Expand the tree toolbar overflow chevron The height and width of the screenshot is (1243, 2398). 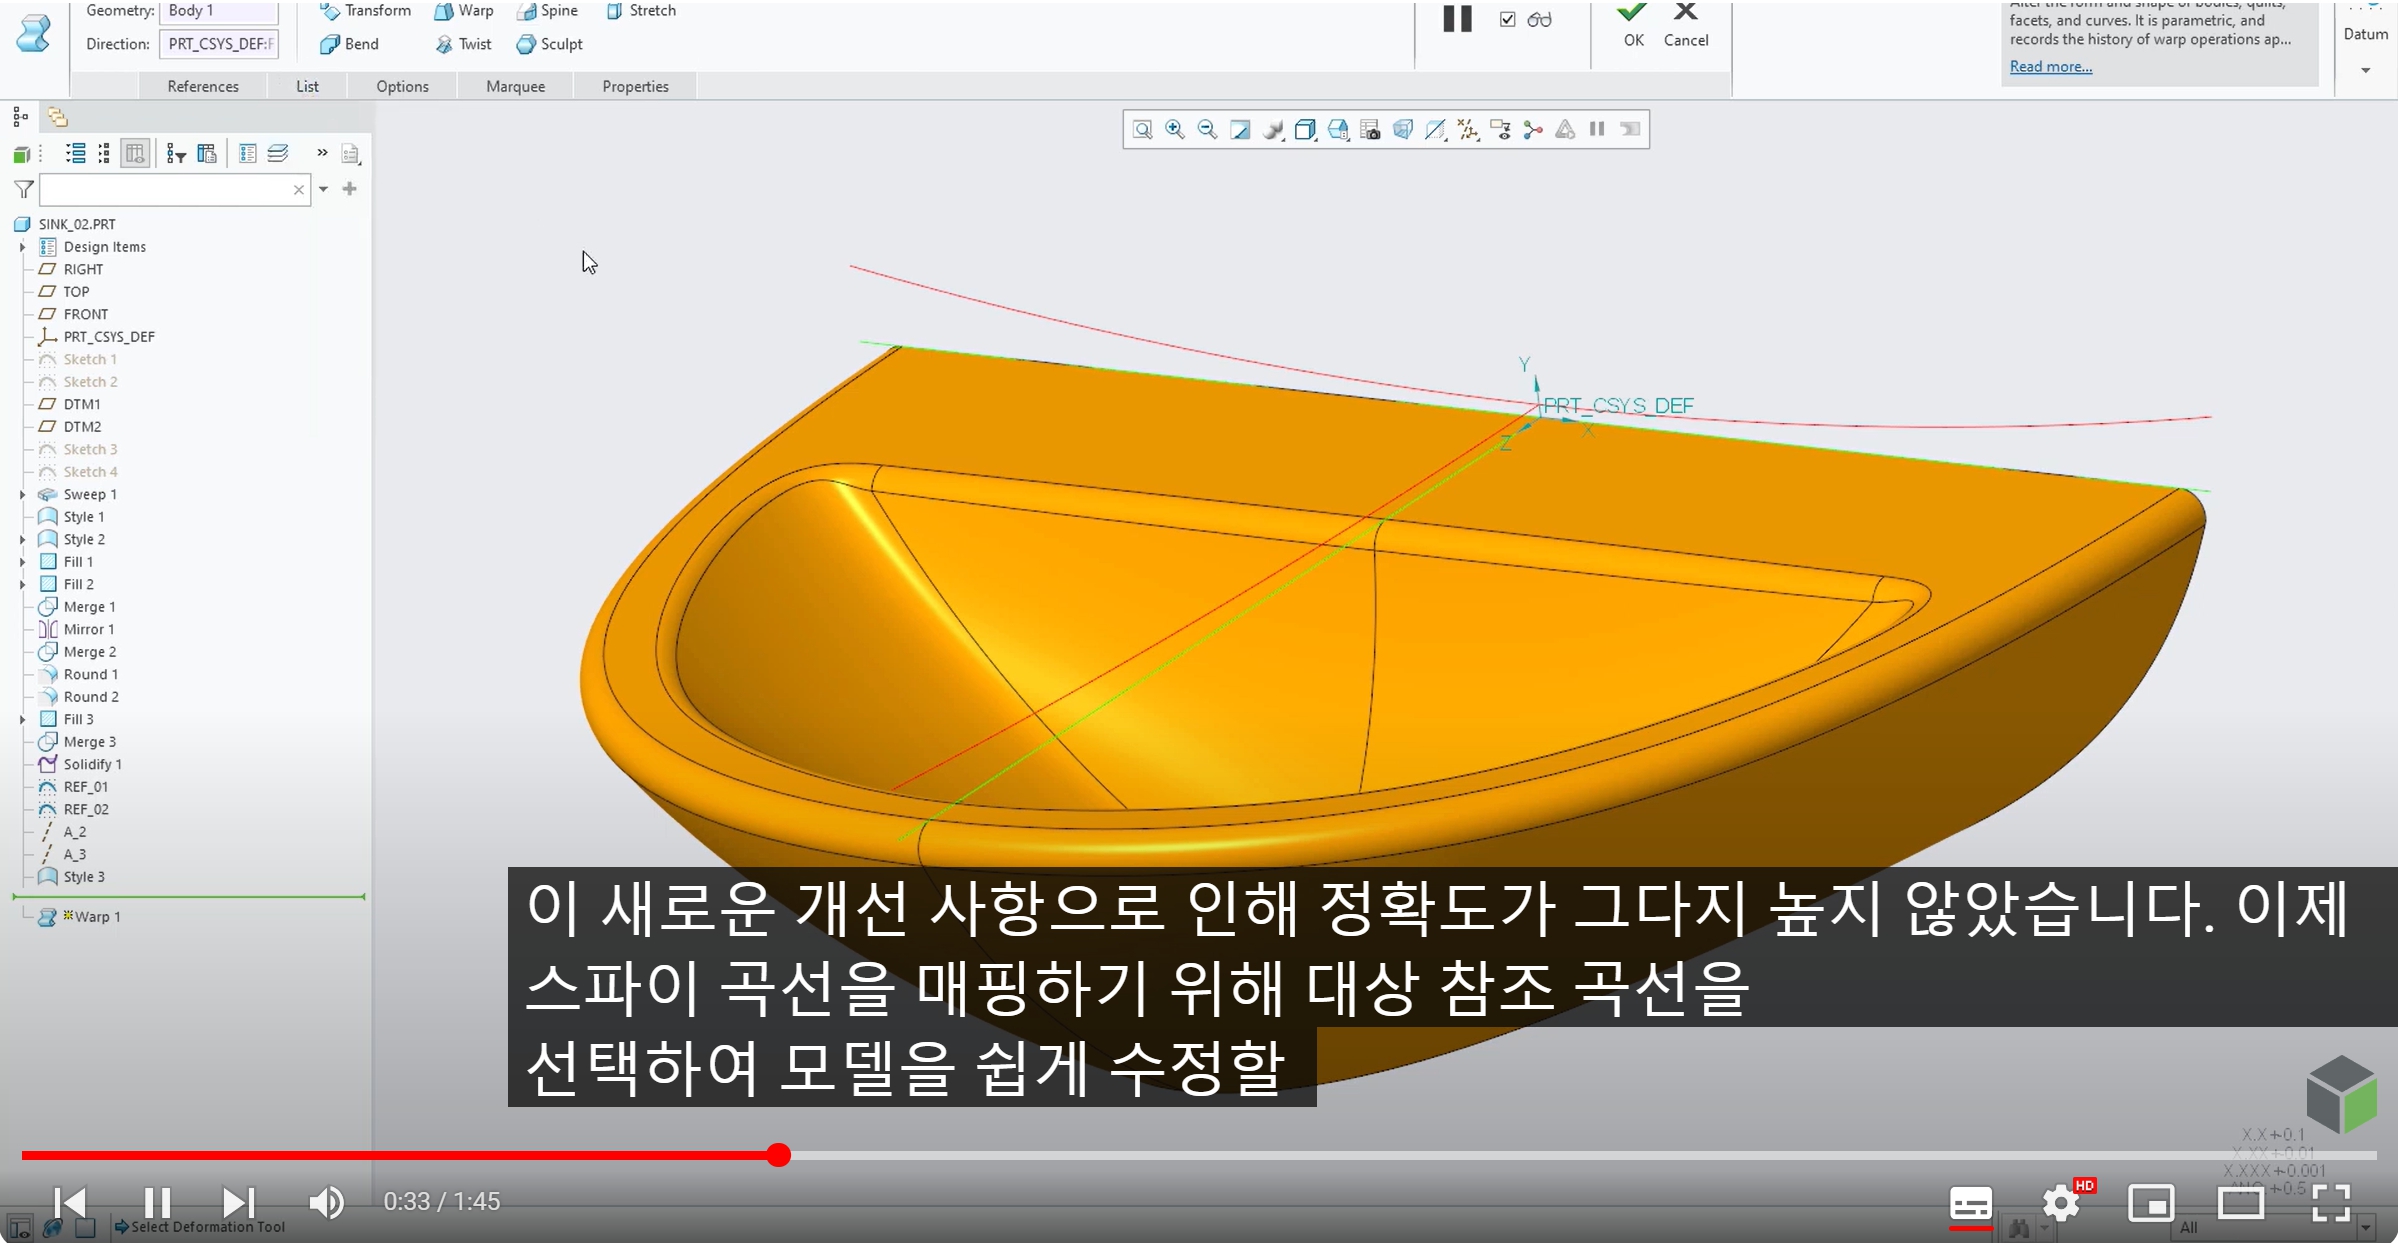pos(322,152)
